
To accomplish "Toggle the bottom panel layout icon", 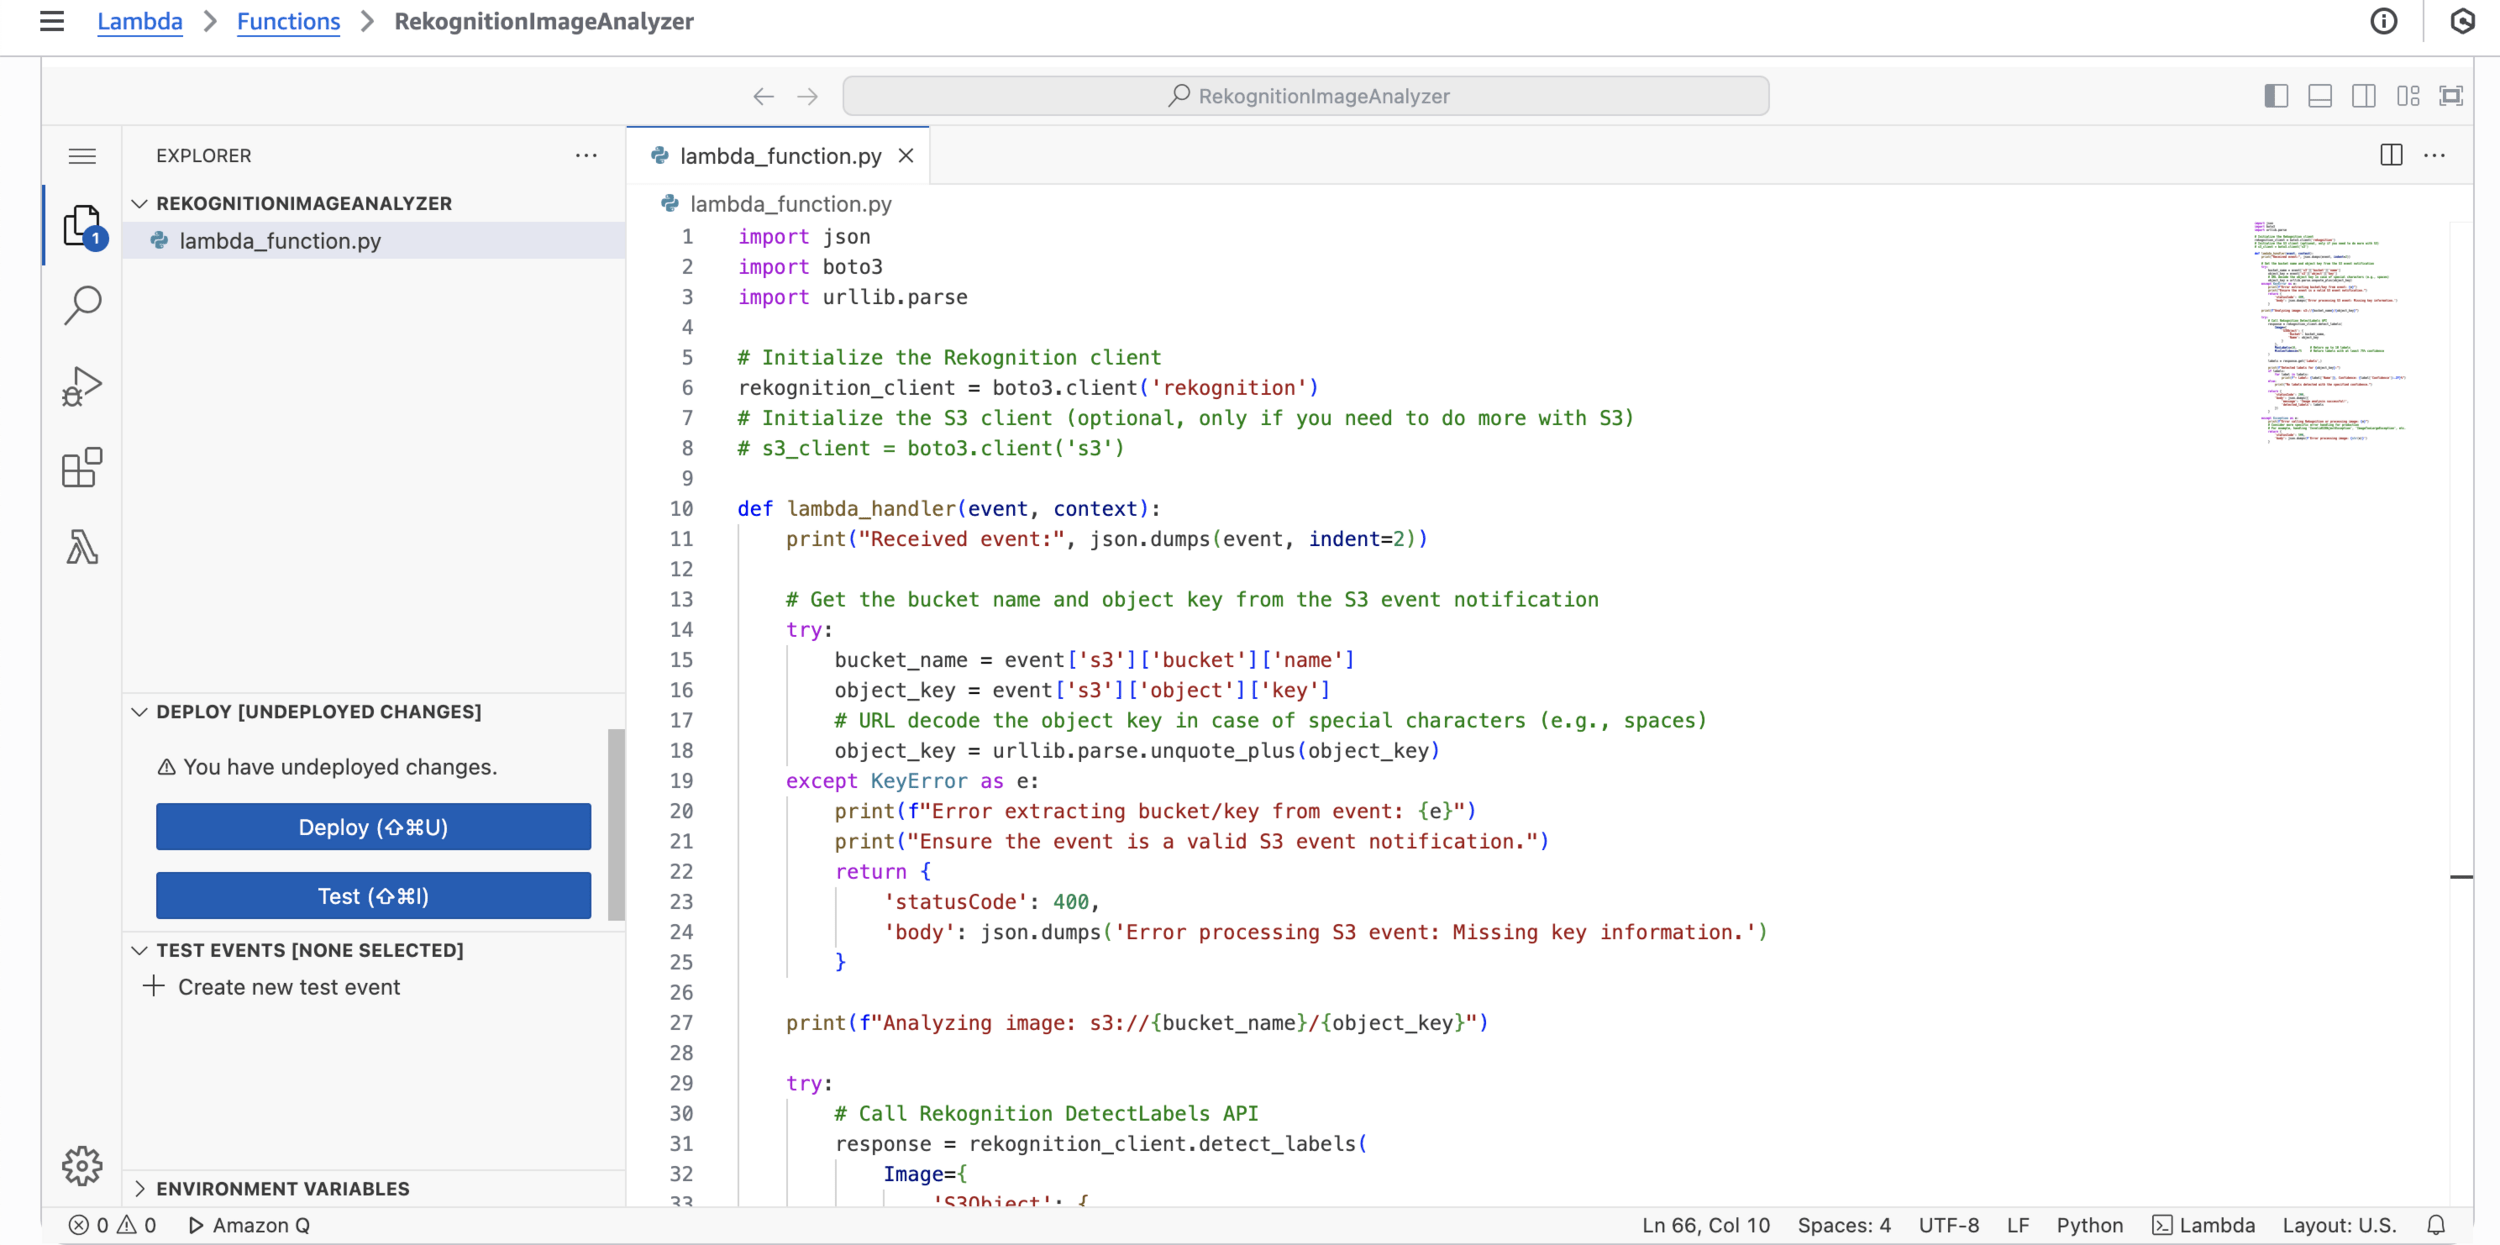I will [x=2320, y=96].
